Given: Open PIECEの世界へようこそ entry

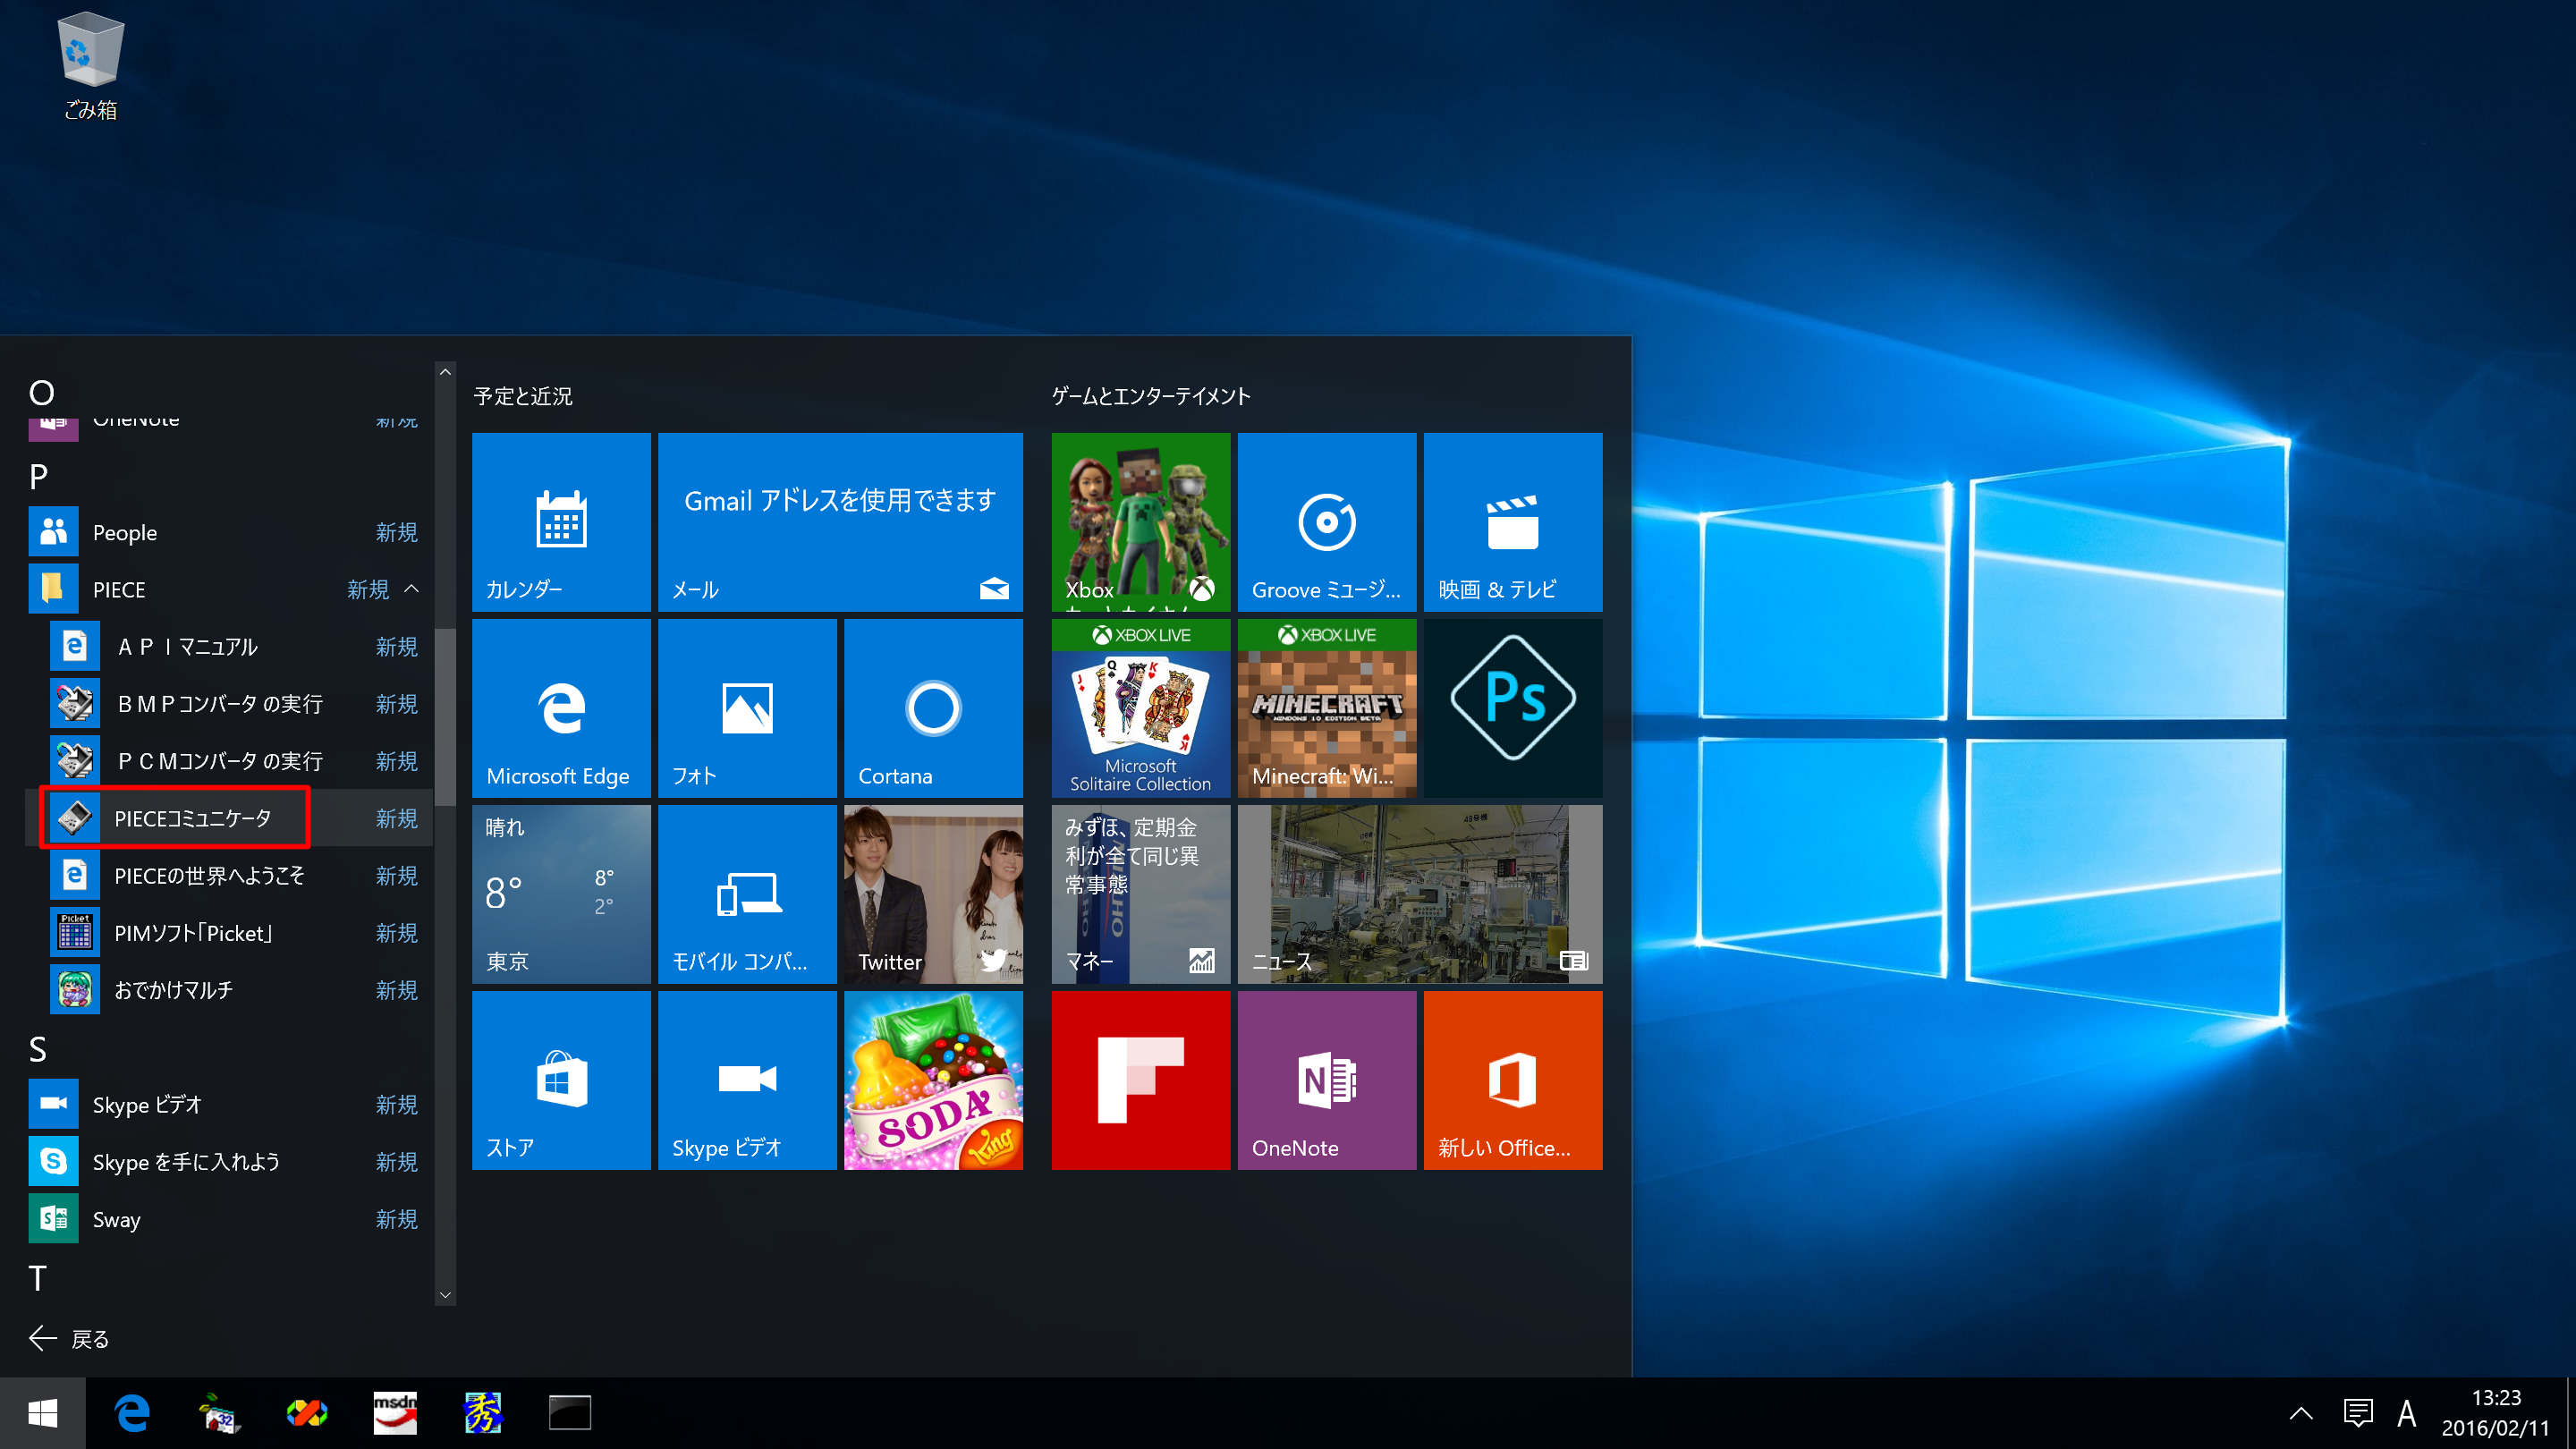Looking at the screenshot, I should tap(229, 876).
